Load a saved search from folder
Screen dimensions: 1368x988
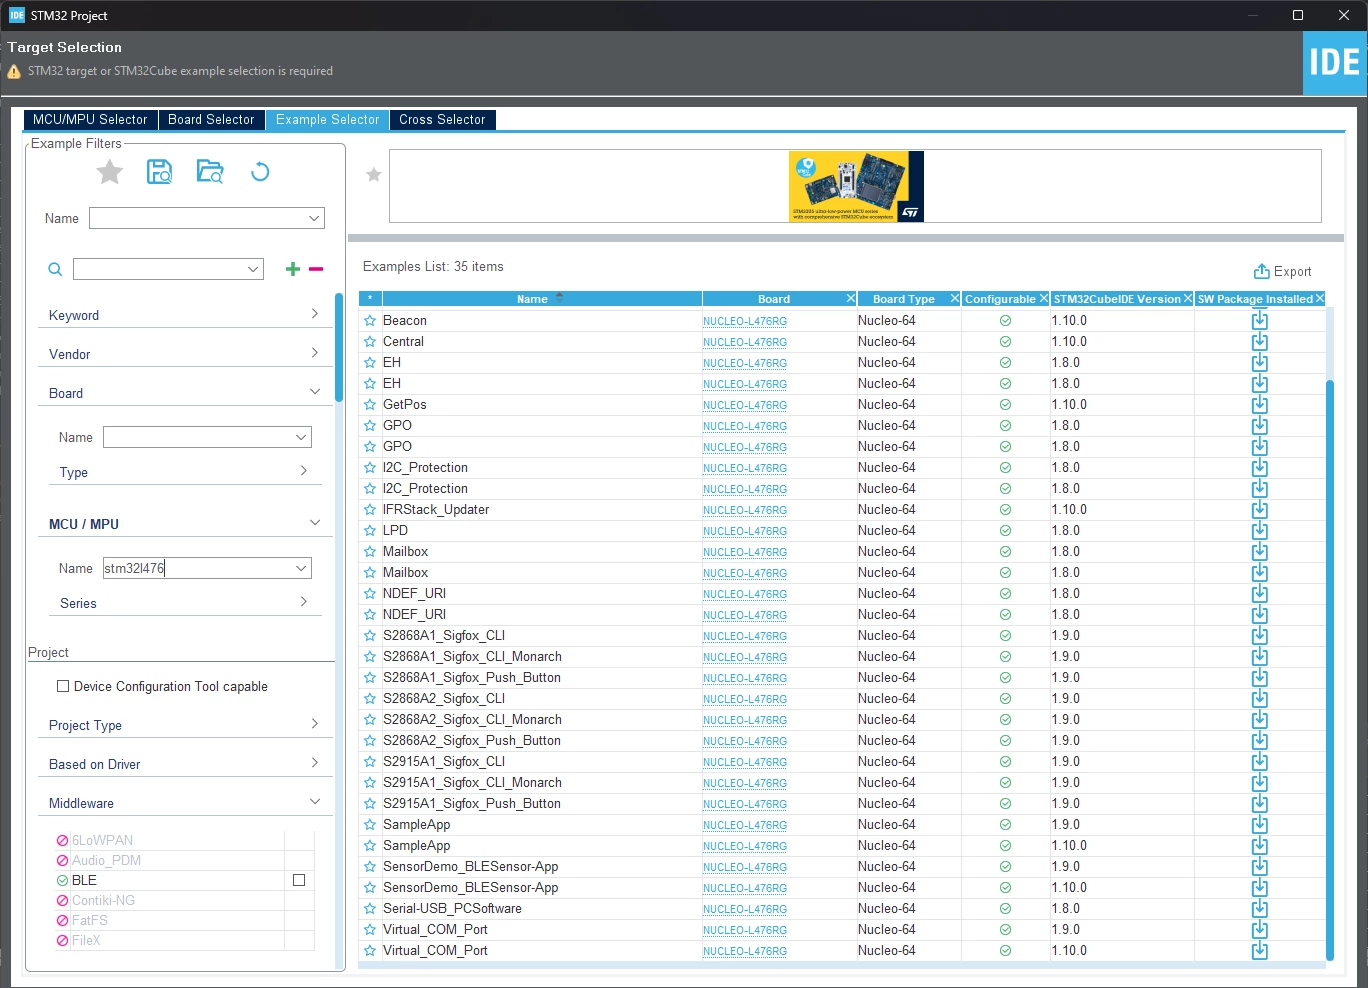point(210,172)
